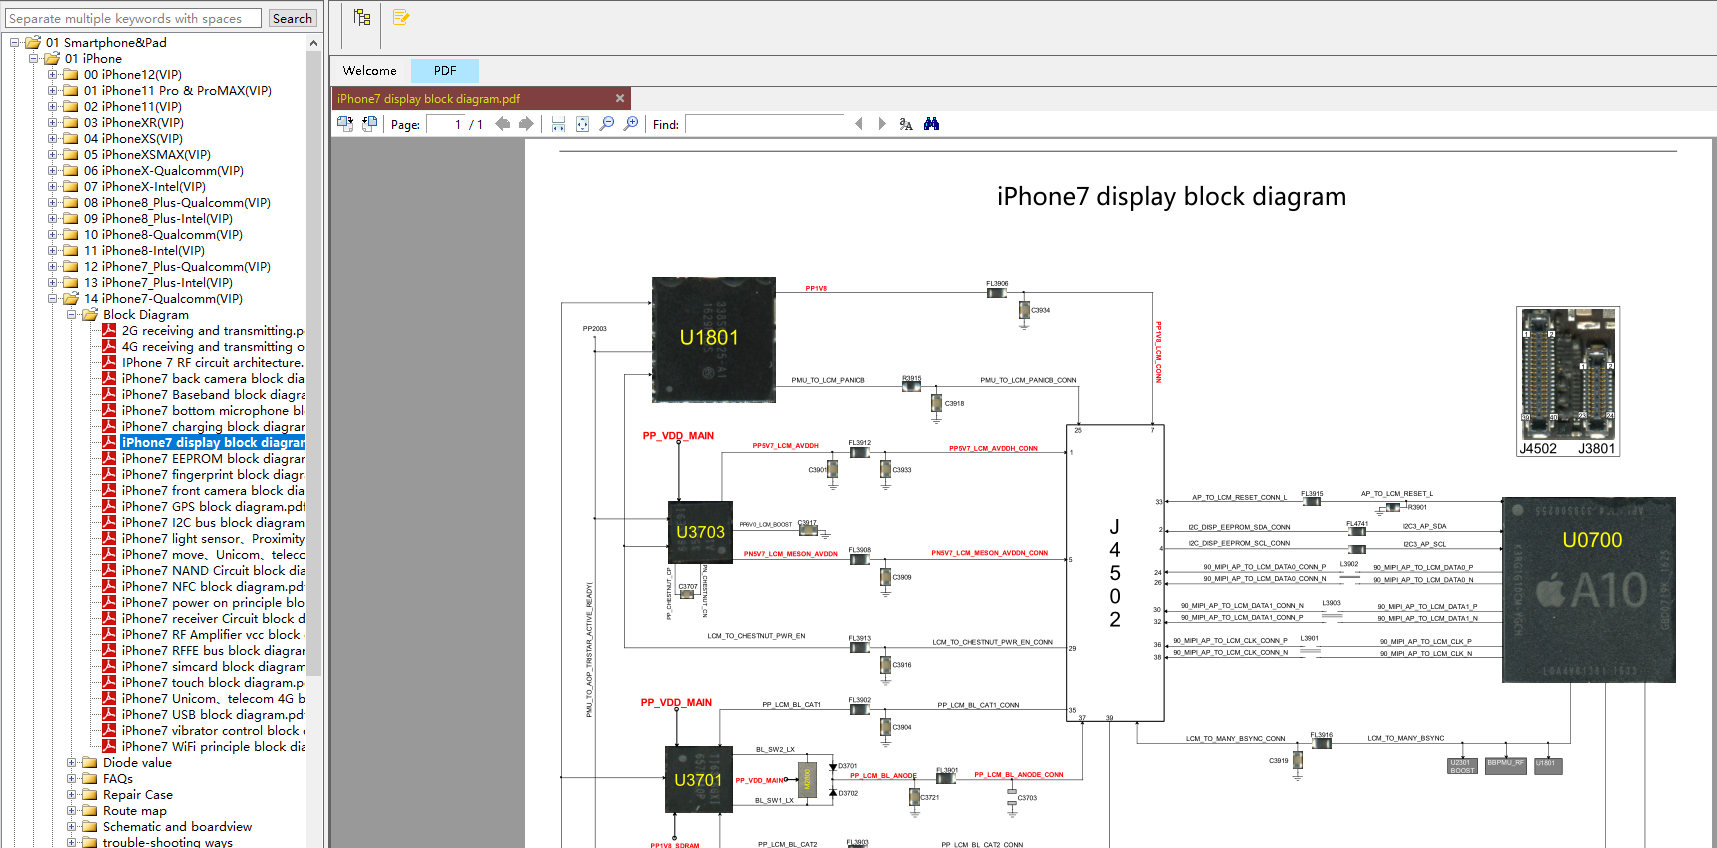This screenshot has width=1717, height=848.
Task: Click the tree structure toolbar icon
Action: 362,17
